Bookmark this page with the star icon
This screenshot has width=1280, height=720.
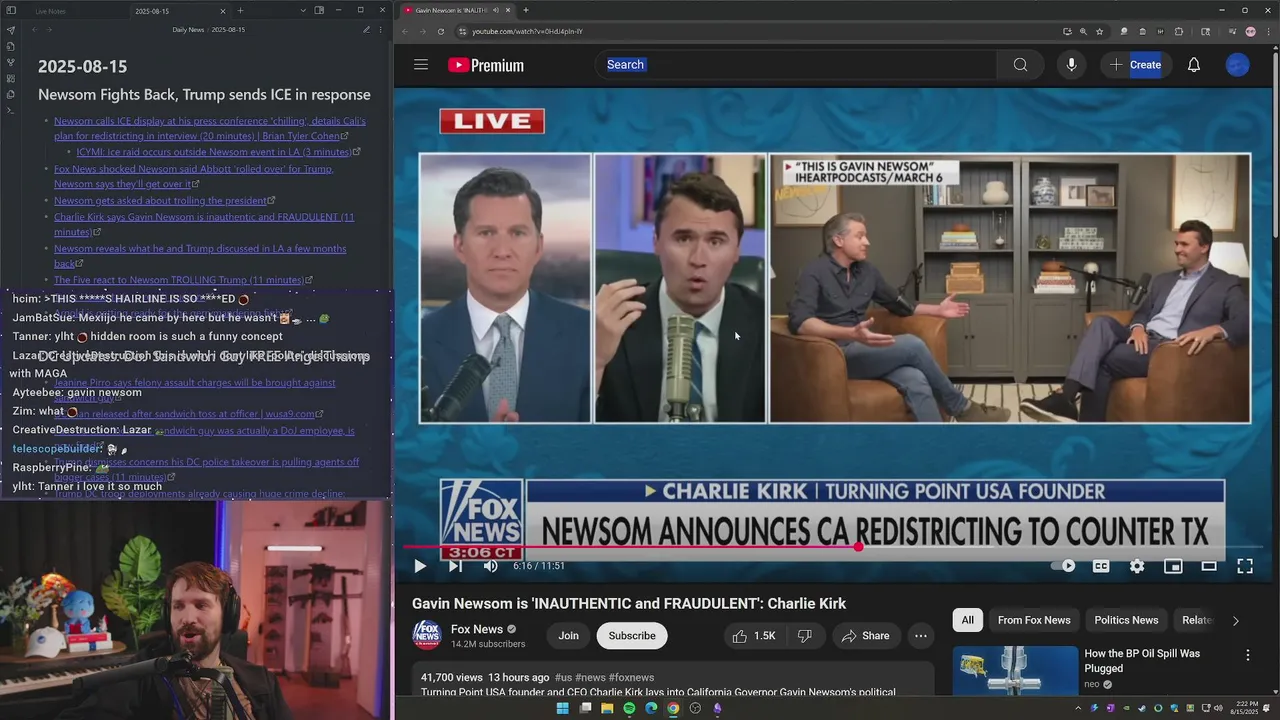1100,31
